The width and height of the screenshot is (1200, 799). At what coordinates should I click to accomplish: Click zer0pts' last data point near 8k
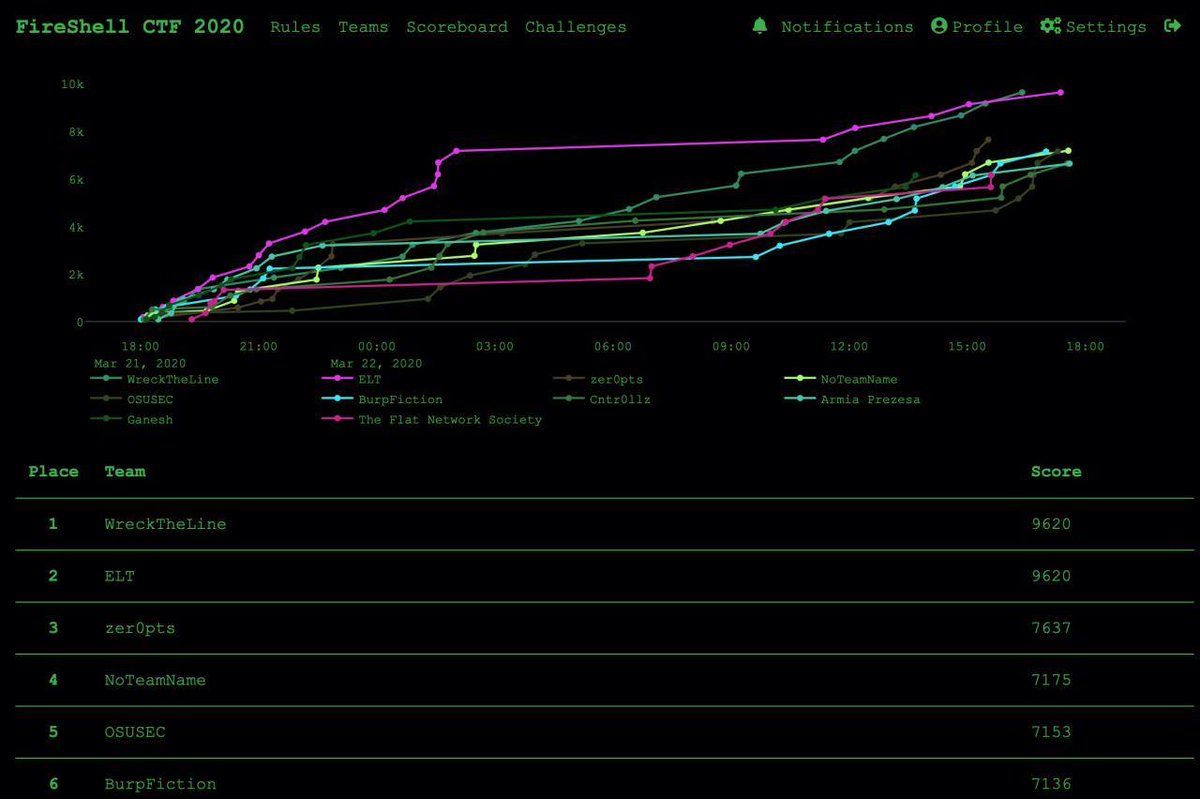[x=988, y=140]
